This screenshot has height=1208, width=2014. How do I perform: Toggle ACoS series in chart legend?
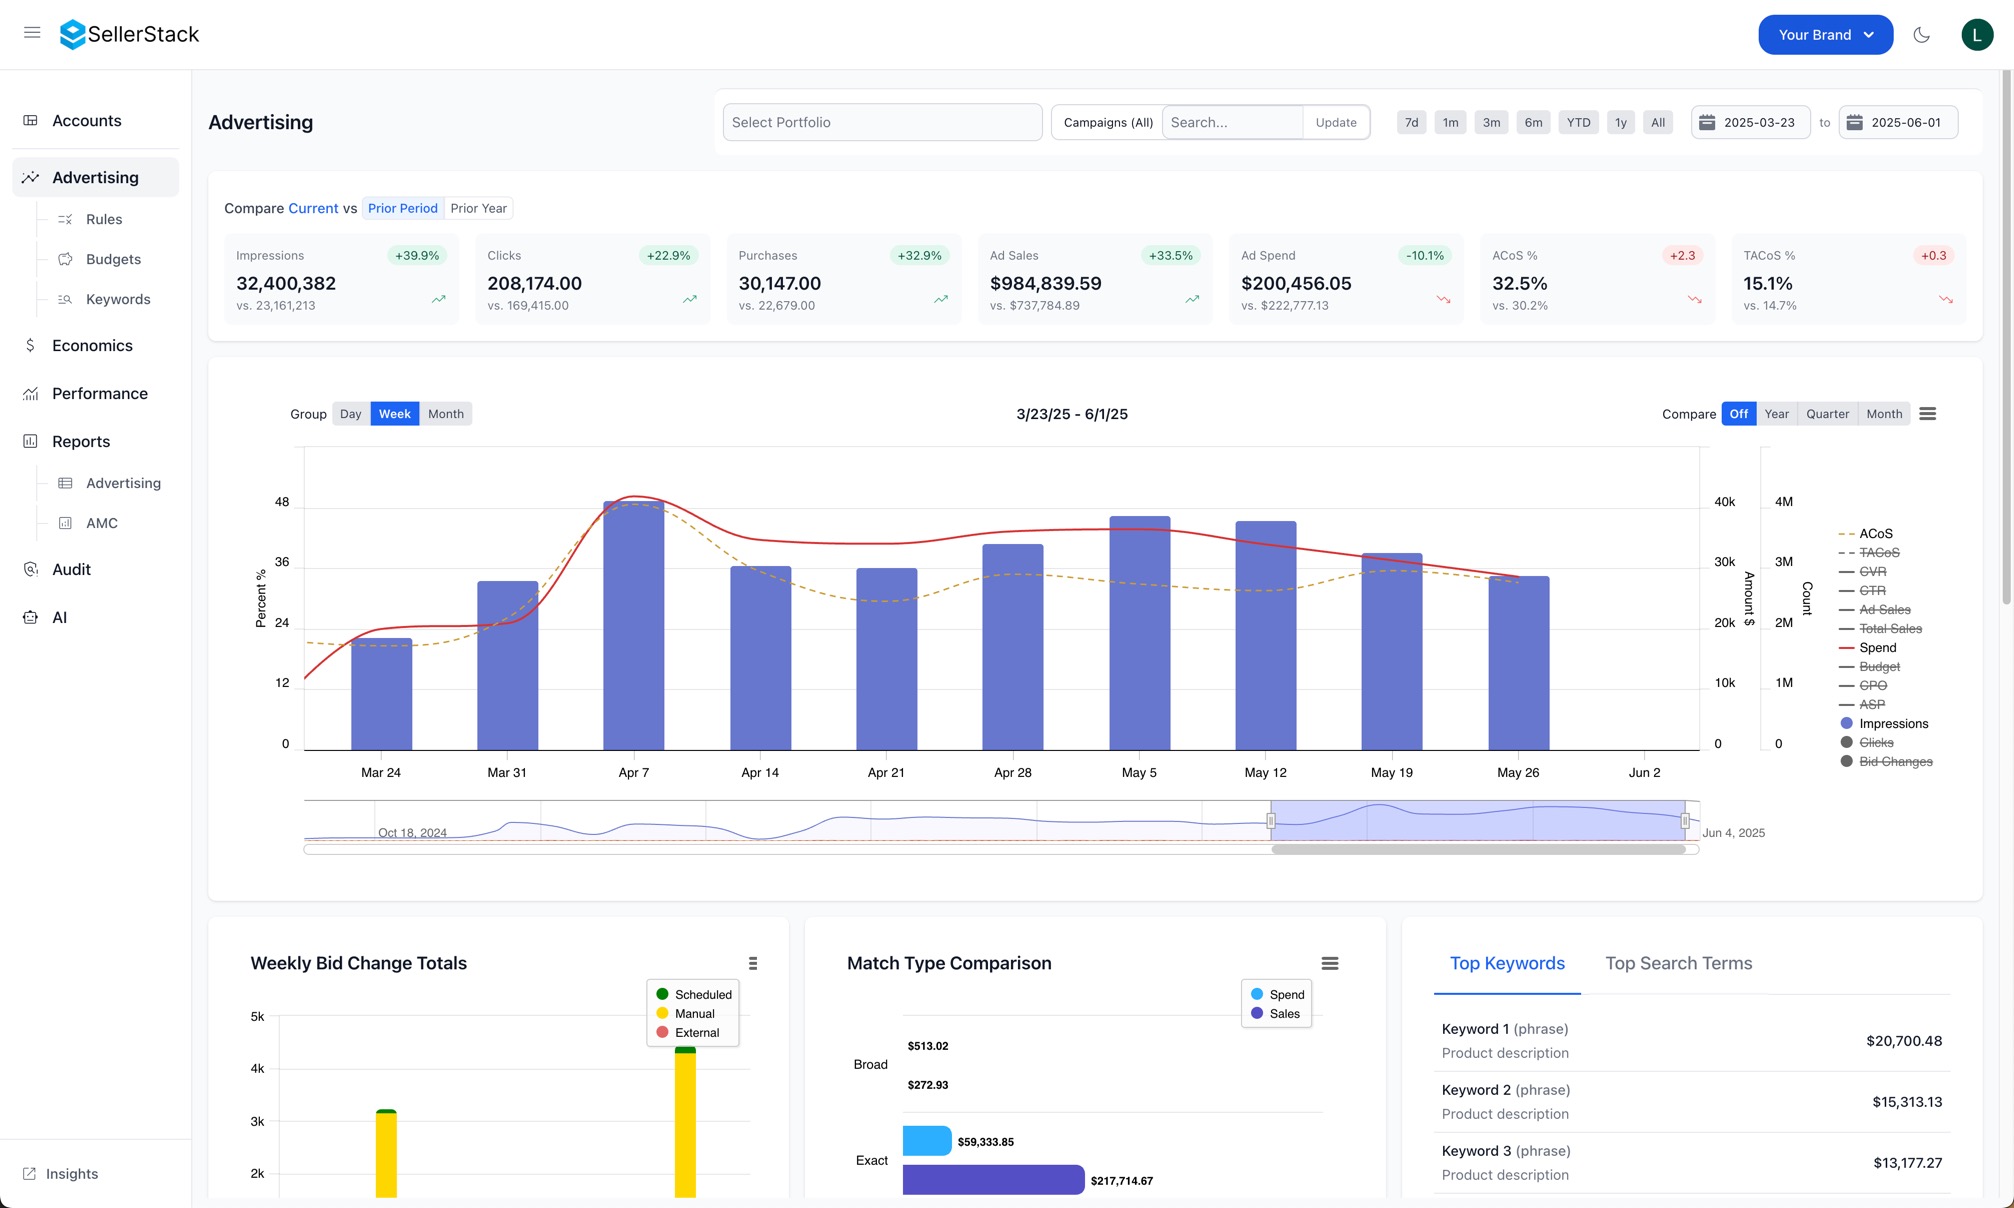1865,534
